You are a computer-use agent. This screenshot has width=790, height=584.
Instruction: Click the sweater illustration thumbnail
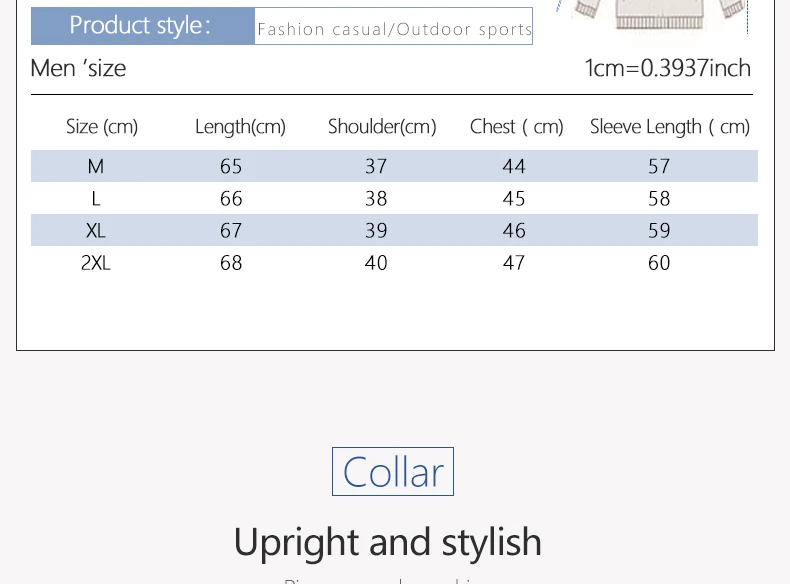point(658,15)
